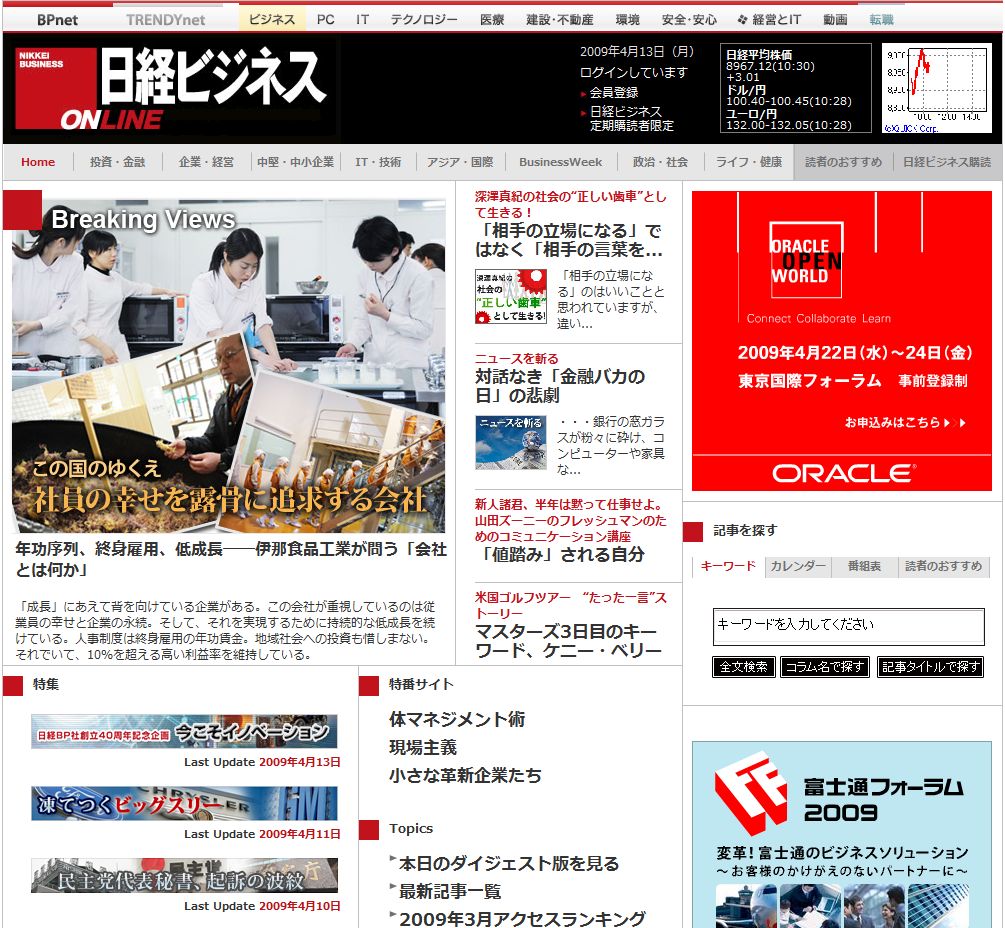Open the 政治・社会 navigation item
The width and height of the screenshot is (1005, 928).
click(x=660, y=162)
